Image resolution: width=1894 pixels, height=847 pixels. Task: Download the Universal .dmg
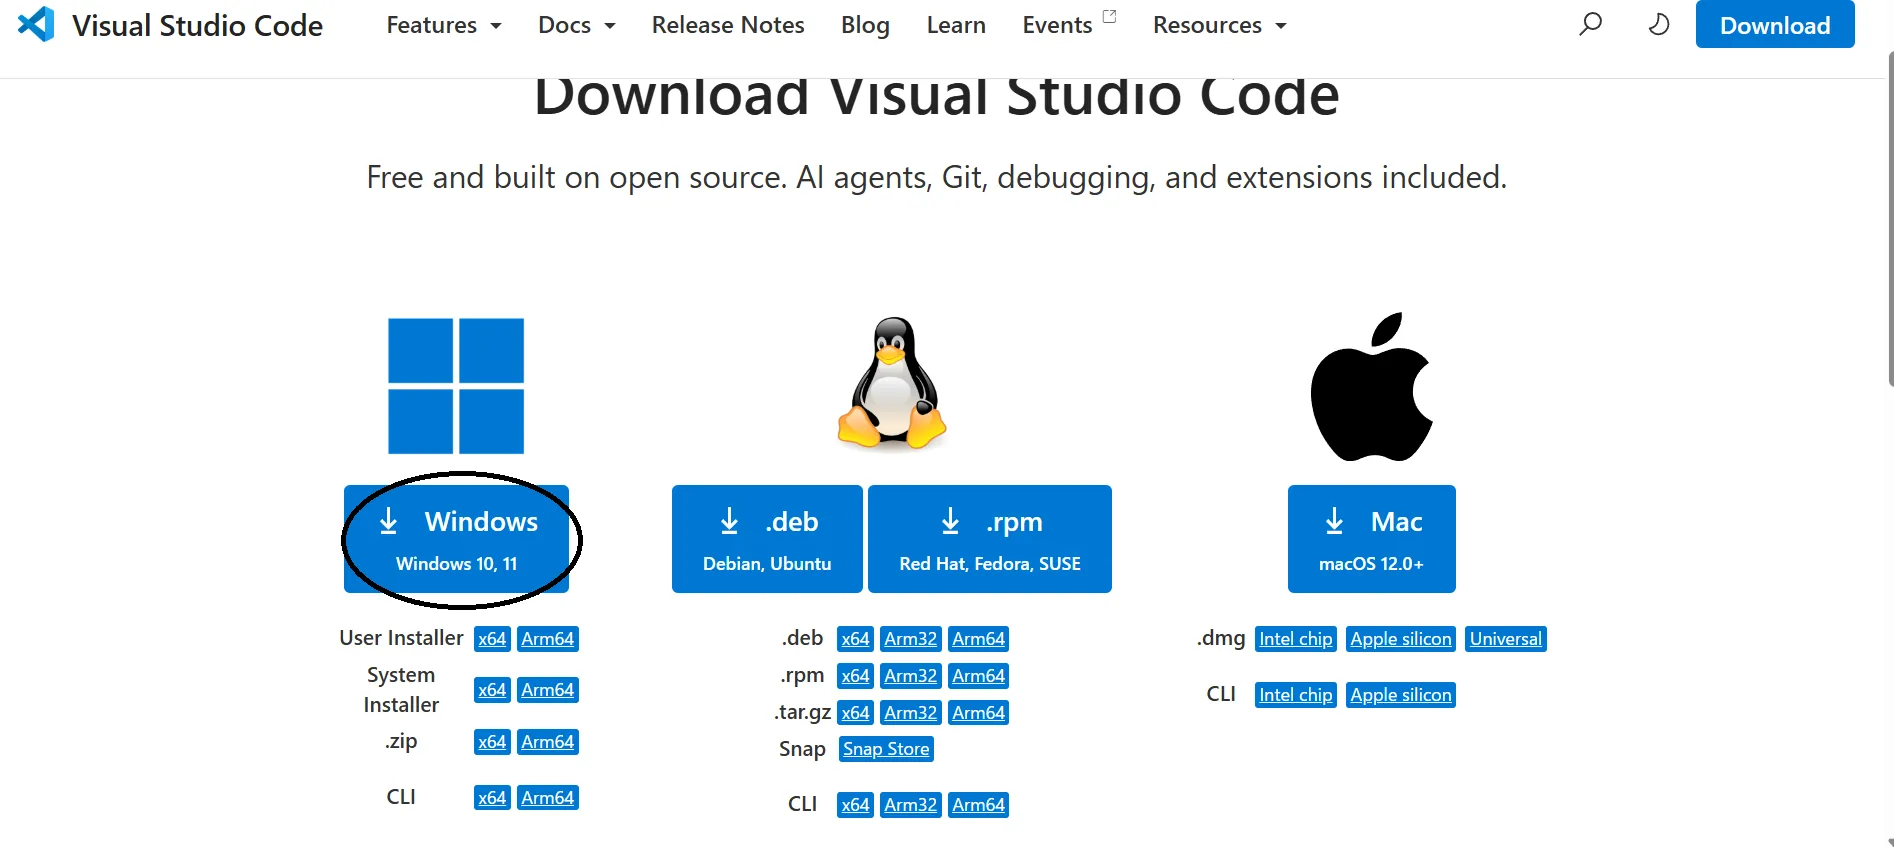(1506, 639)
